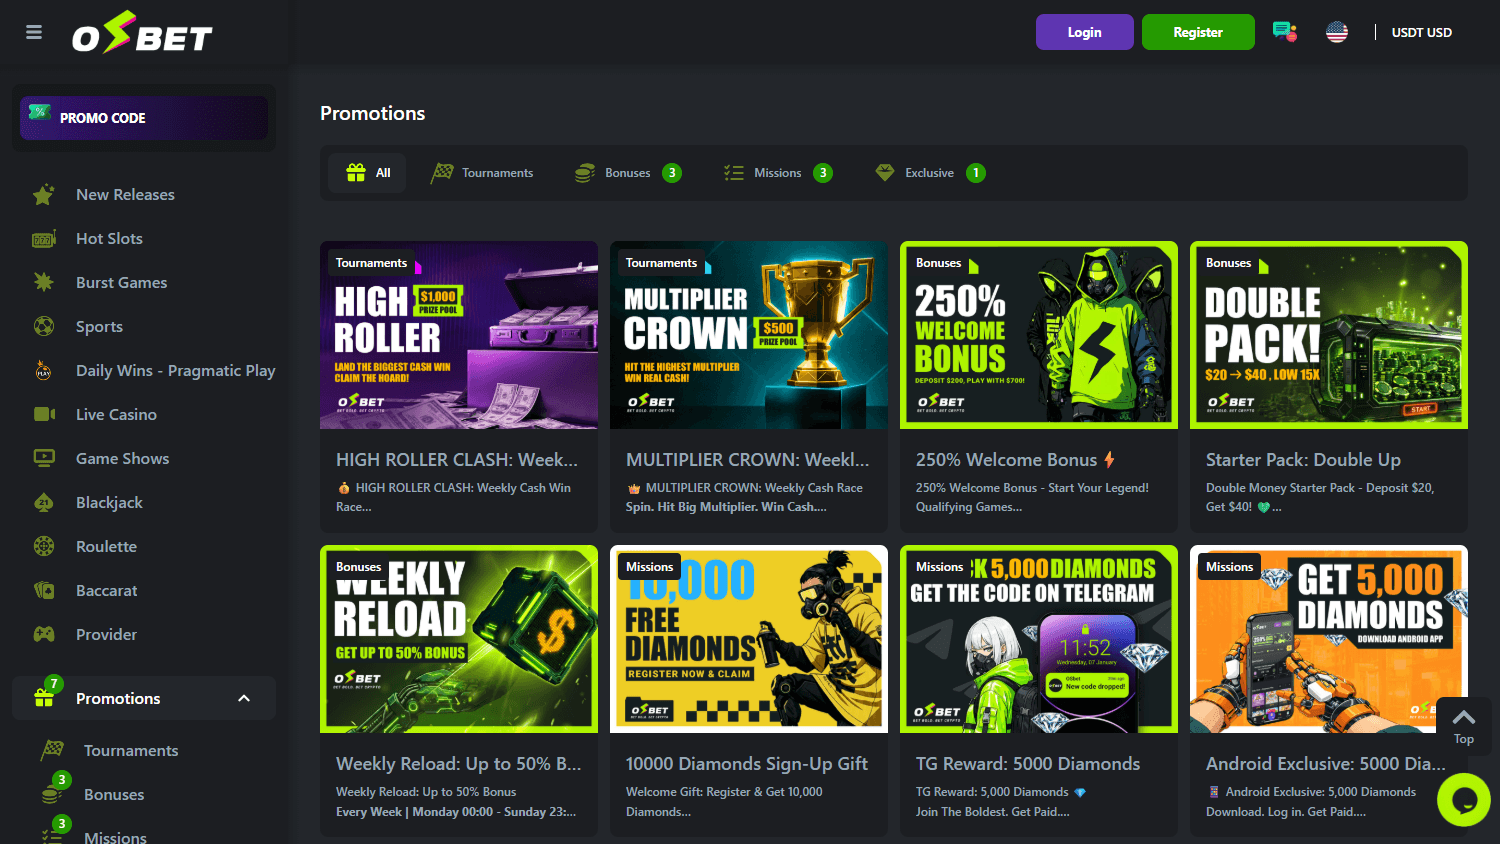Open the USDT USD currency selector
This screenshot has width=1500, height=844.
click(1422, 32)
